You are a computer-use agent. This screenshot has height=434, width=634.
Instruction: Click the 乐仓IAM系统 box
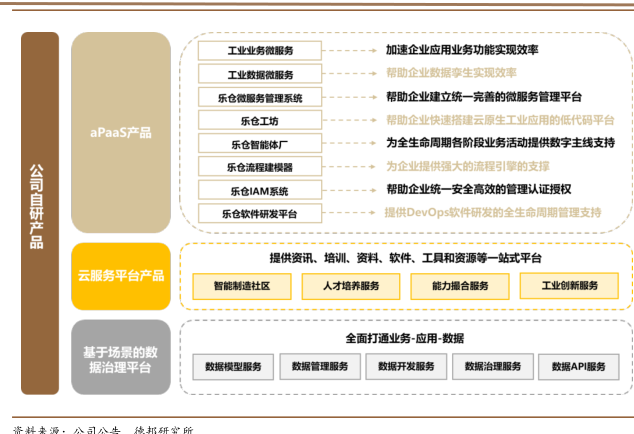tap(259, 190)
